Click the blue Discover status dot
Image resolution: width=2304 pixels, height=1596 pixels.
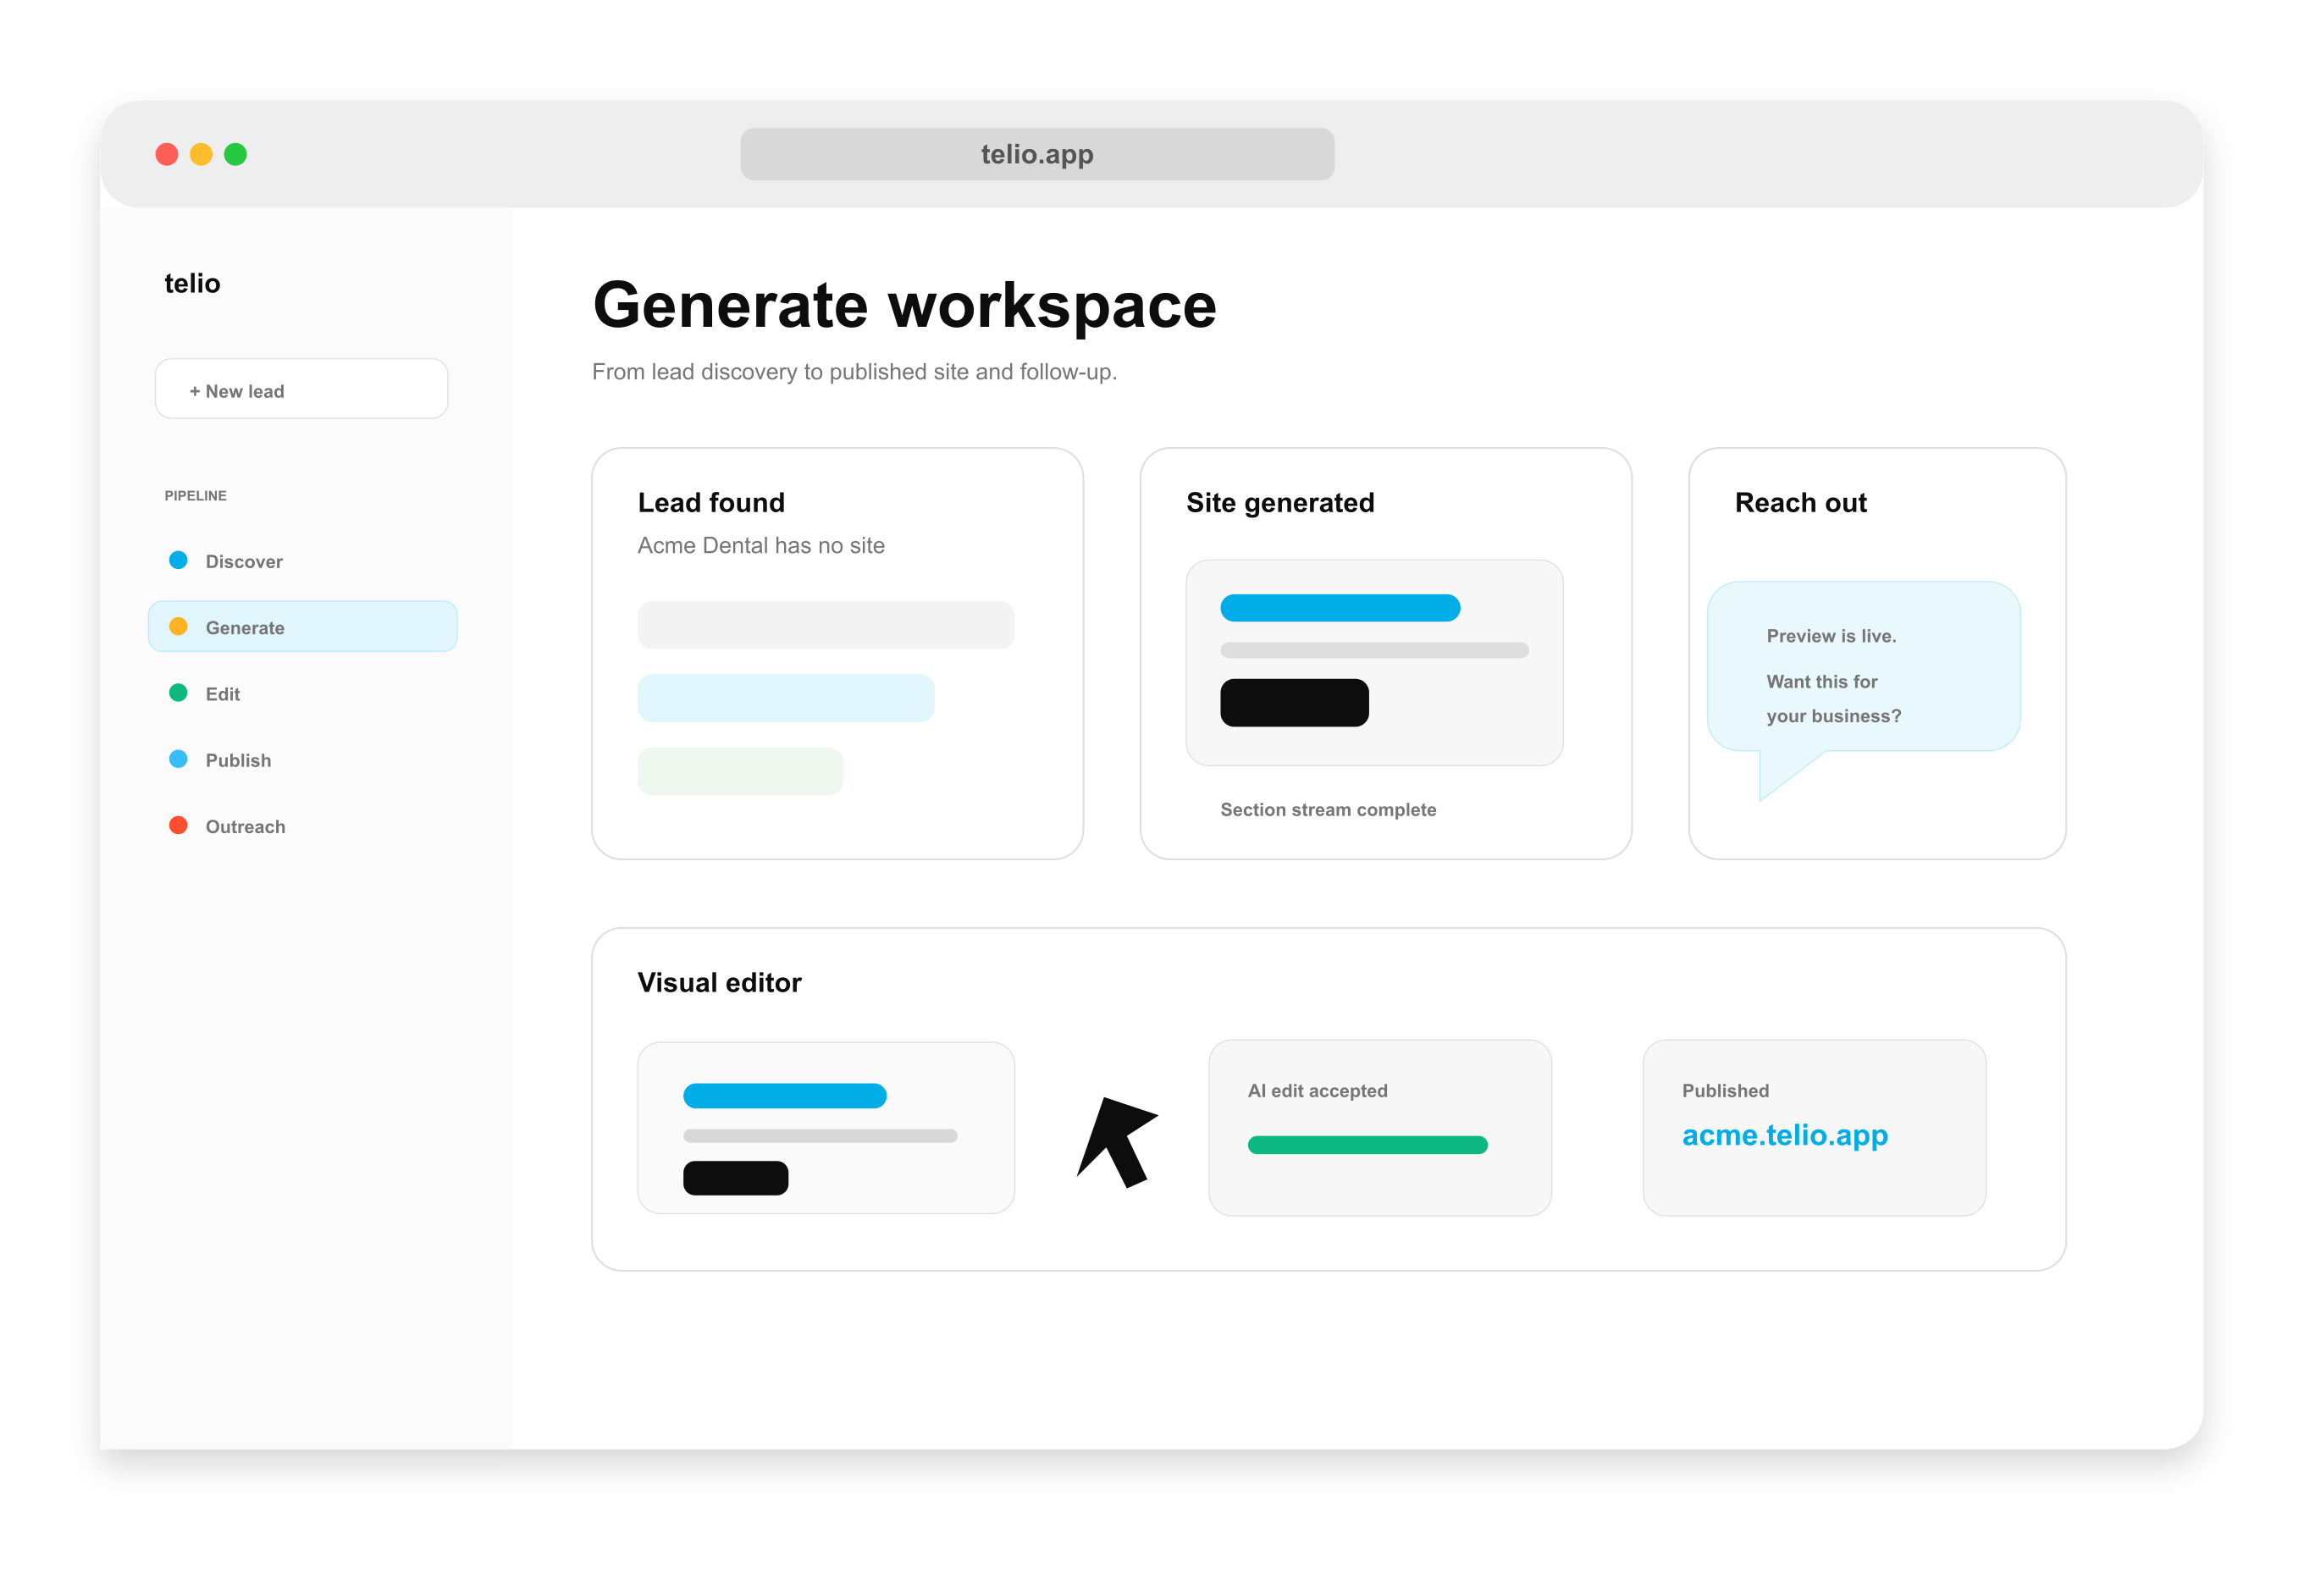click(x=178, y=560)
